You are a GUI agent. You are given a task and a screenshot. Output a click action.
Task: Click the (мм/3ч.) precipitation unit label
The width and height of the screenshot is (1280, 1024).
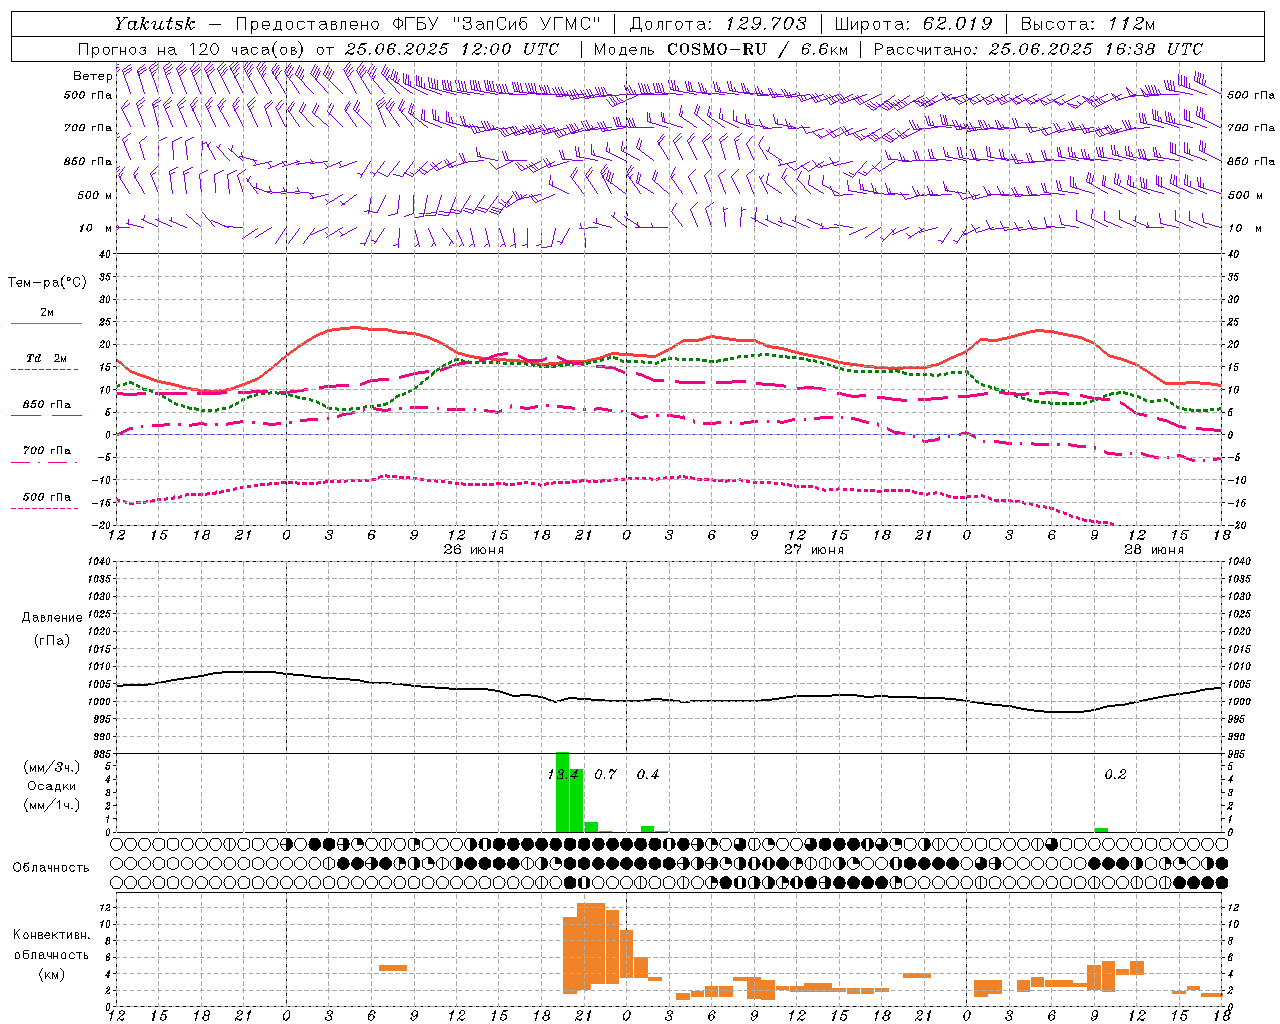coord(52,768)
